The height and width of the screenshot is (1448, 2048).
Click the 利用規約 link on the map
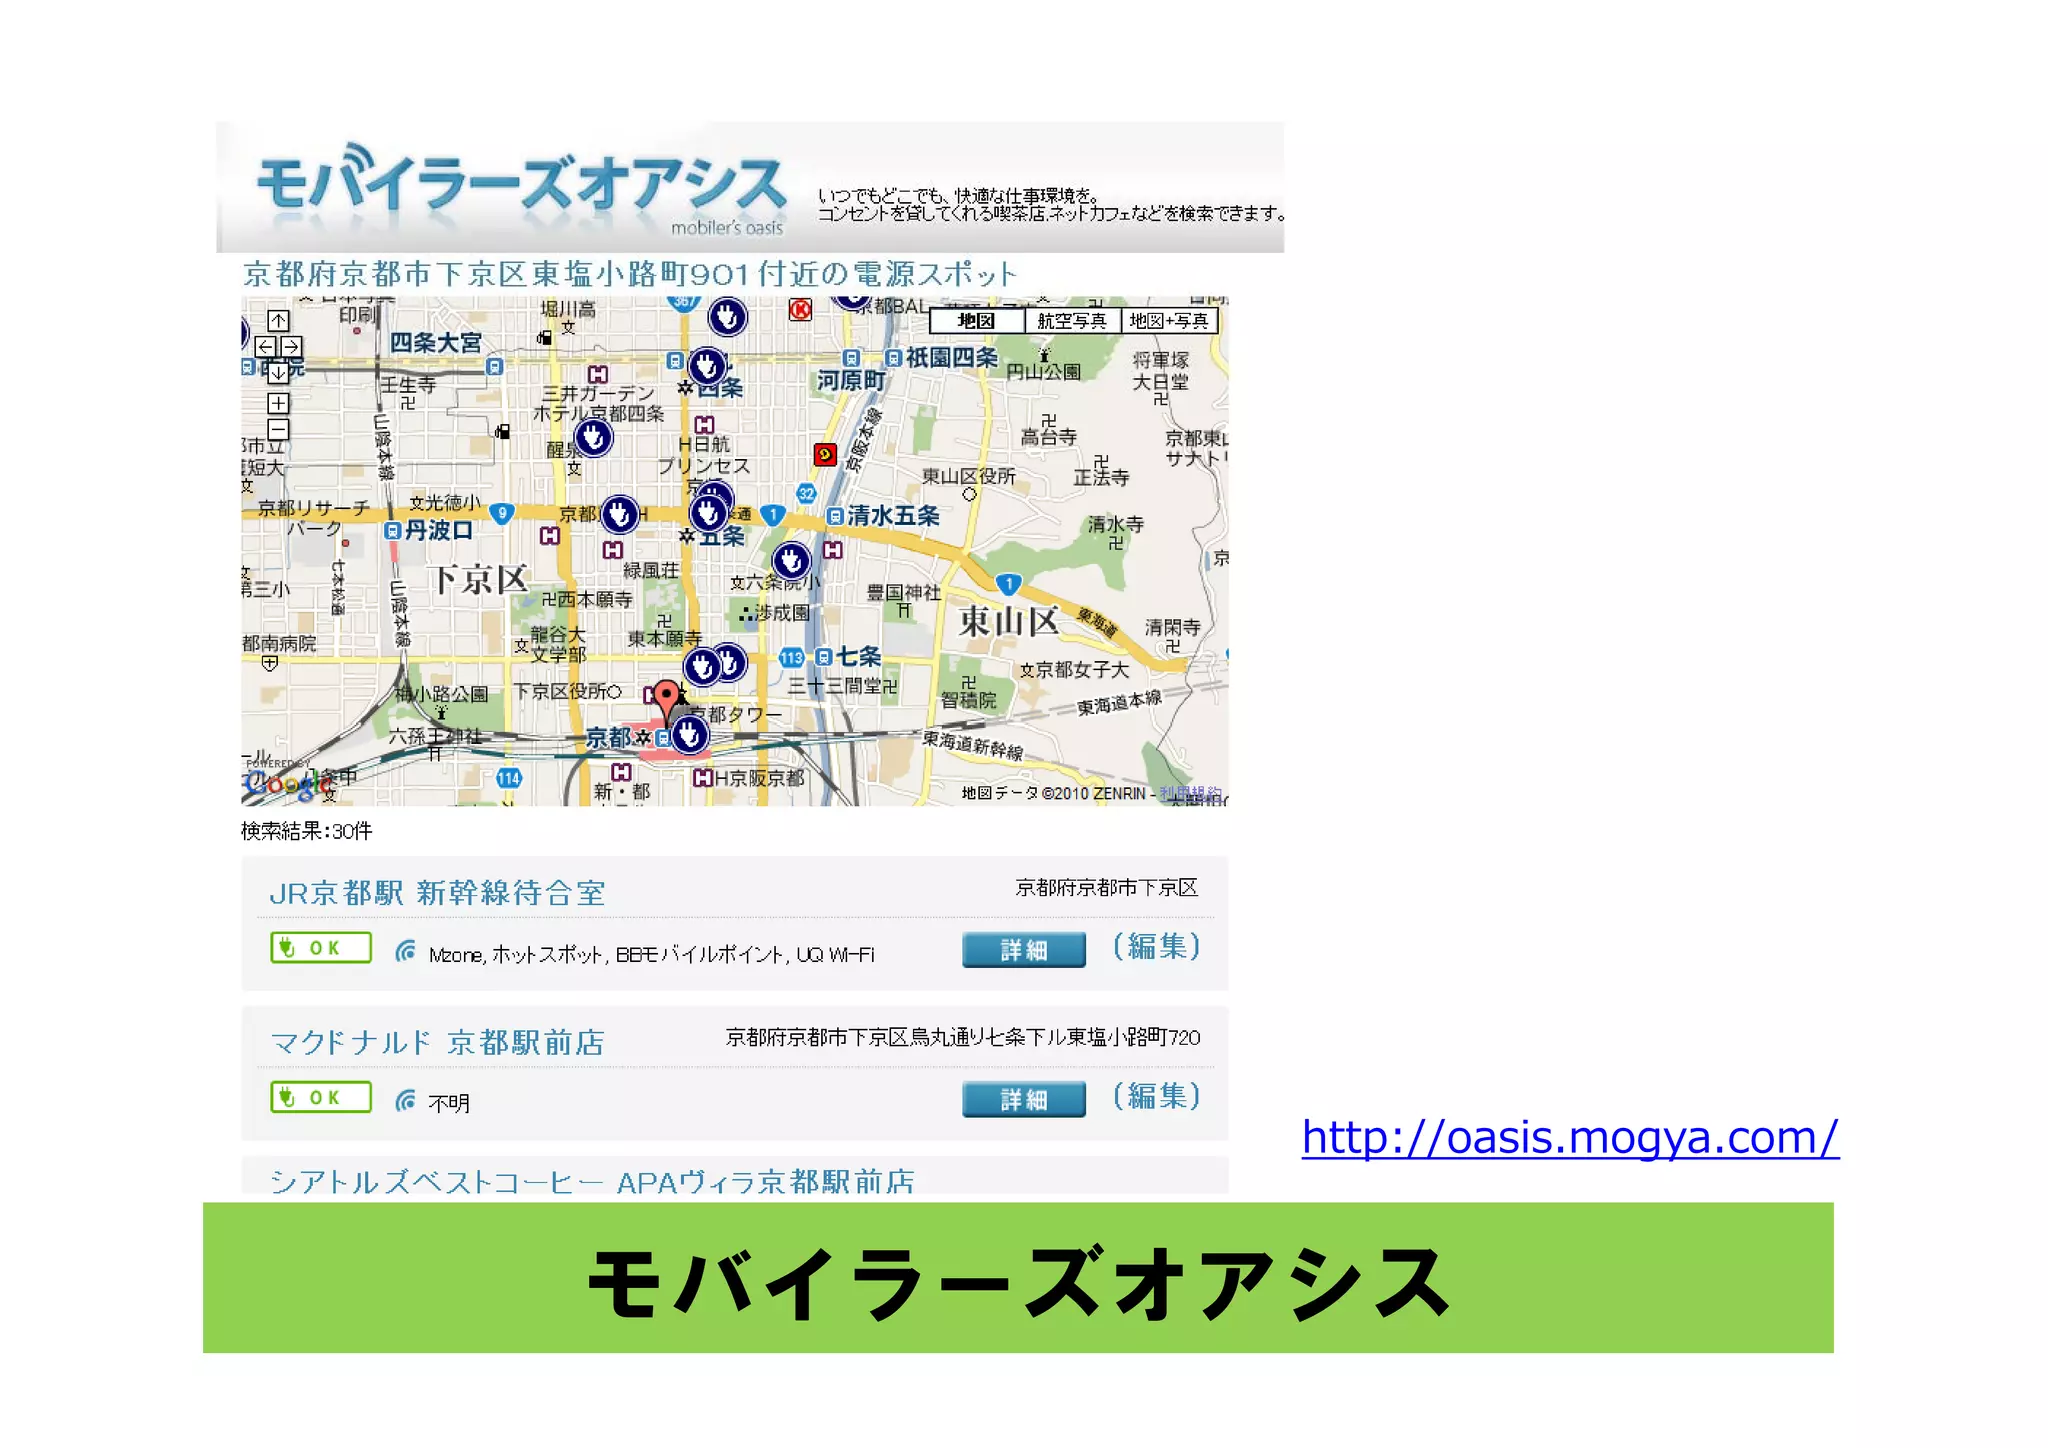[x=1190, y=793]
